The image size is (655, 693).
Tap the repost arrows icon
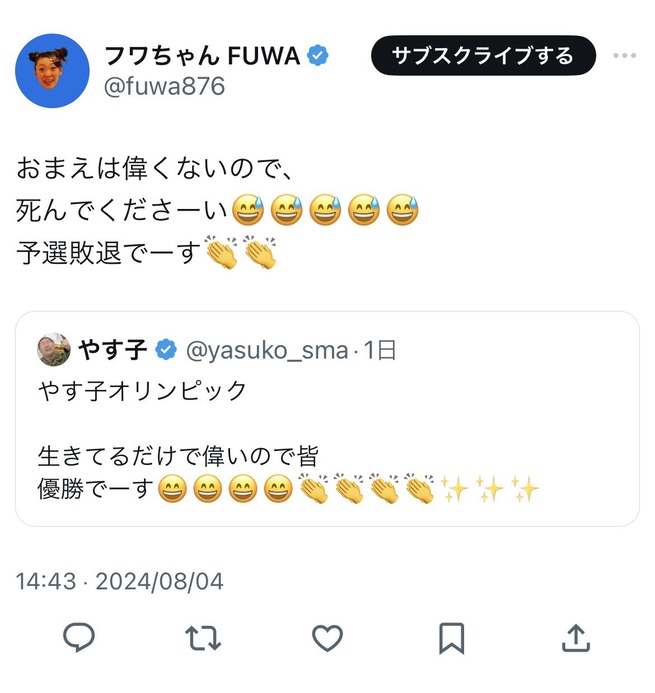(x=203, y=637)
